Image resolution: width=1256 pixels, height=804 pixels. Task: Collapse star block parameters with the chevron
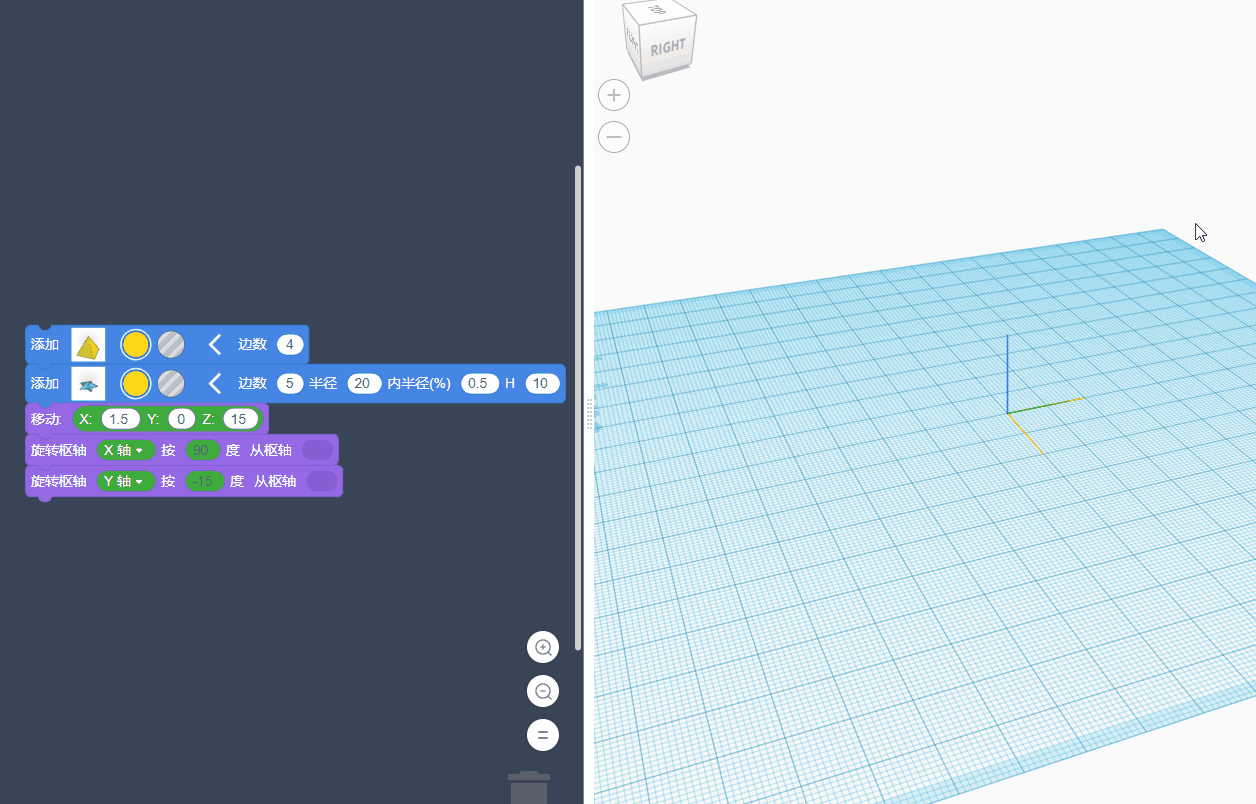pos(214,384)
